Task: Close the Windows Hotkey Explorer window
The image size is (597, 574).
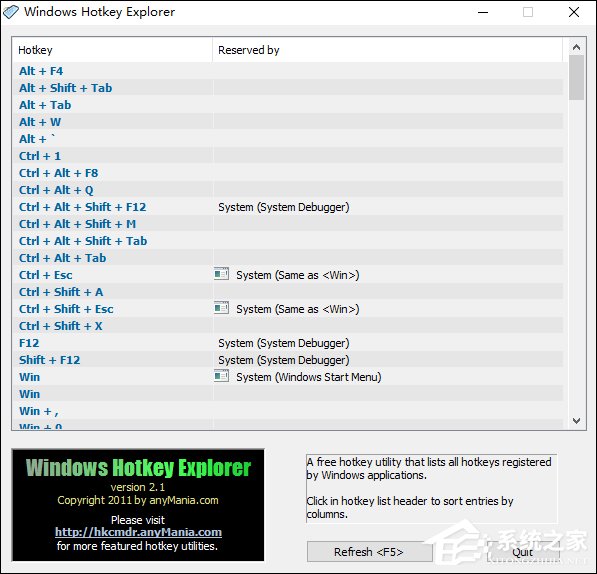Action: [x=574, y=12]
